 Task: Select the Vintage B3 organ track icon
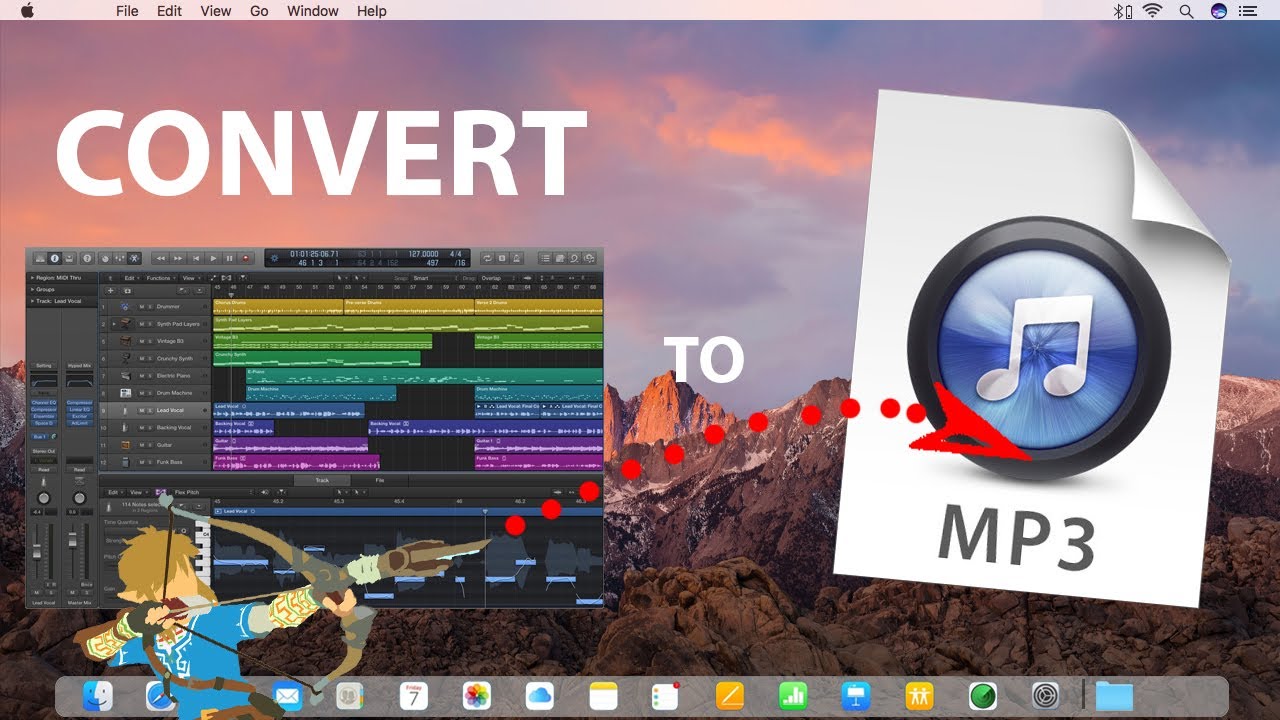pyautogui.click(x=125, y=341)
